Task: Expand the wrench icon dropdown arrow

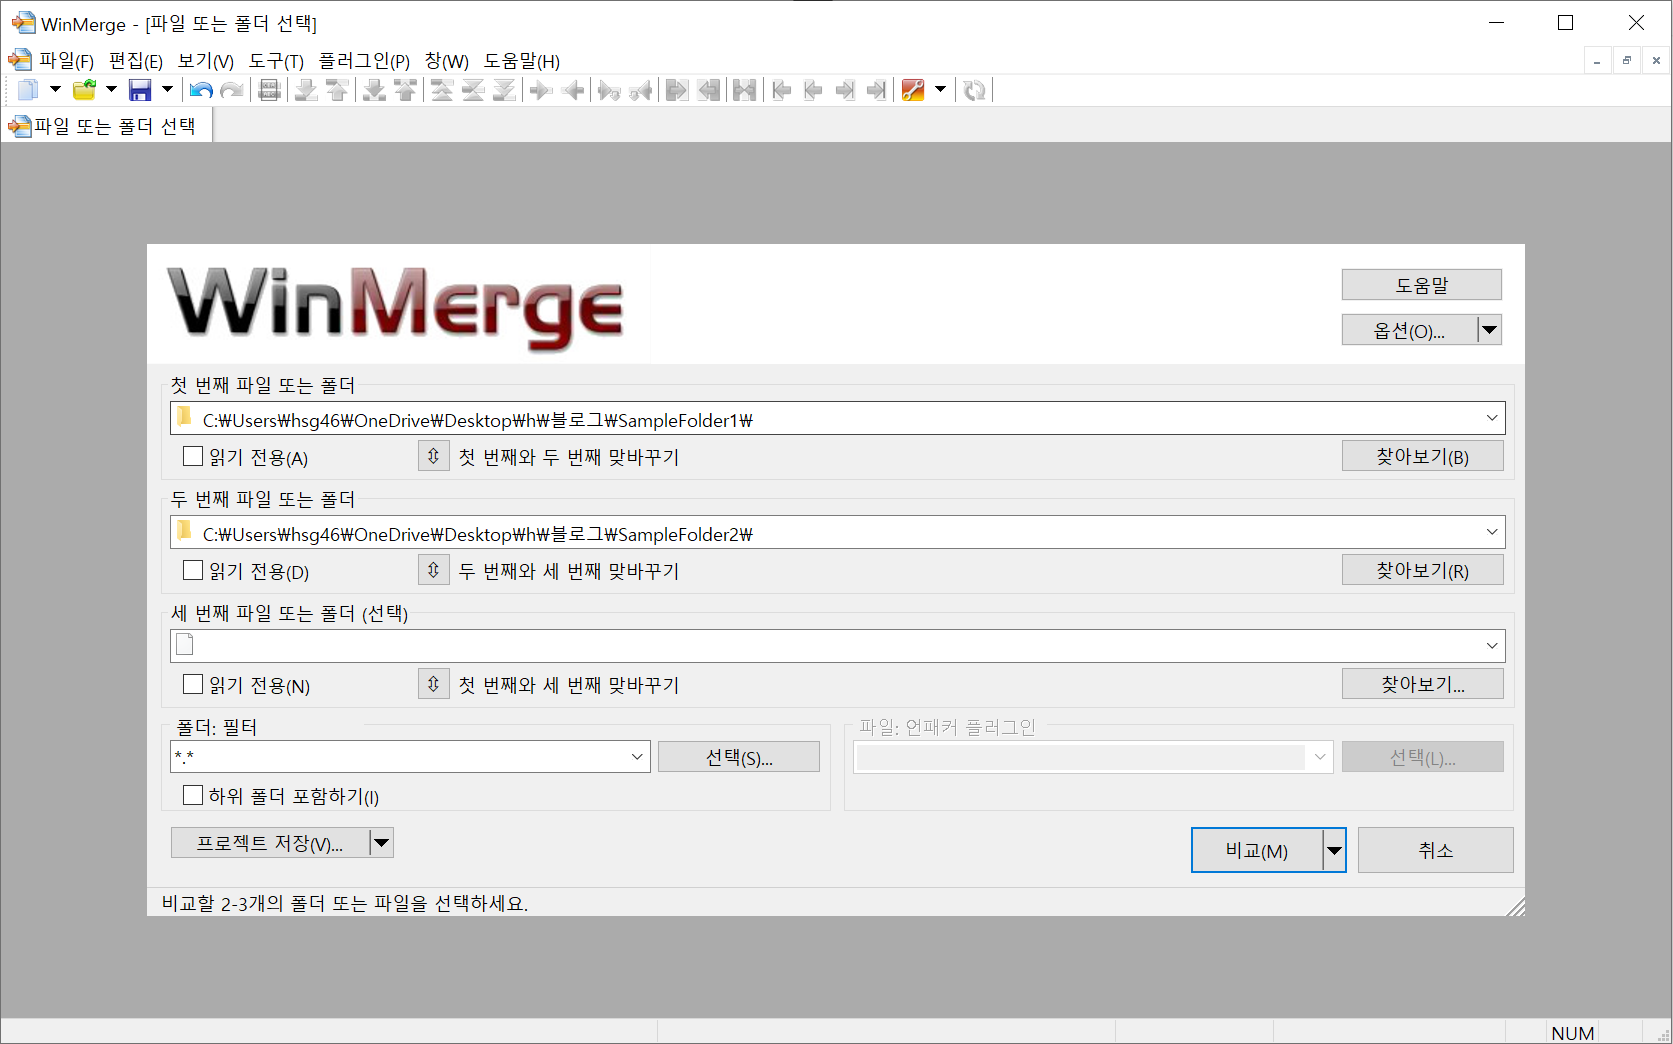Action: click(940, 90)
